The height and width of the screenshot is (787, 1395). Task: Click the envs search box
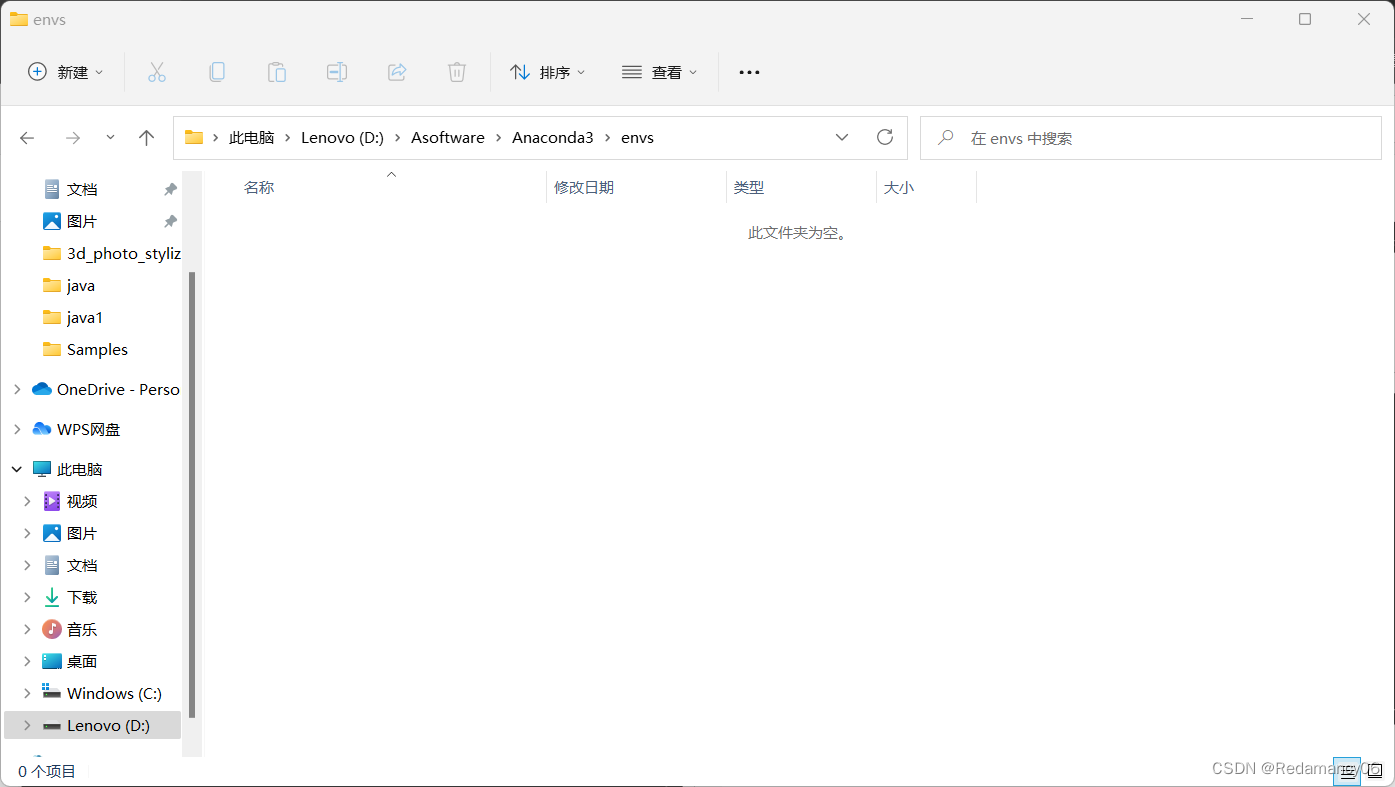[x=1150, y=138]
